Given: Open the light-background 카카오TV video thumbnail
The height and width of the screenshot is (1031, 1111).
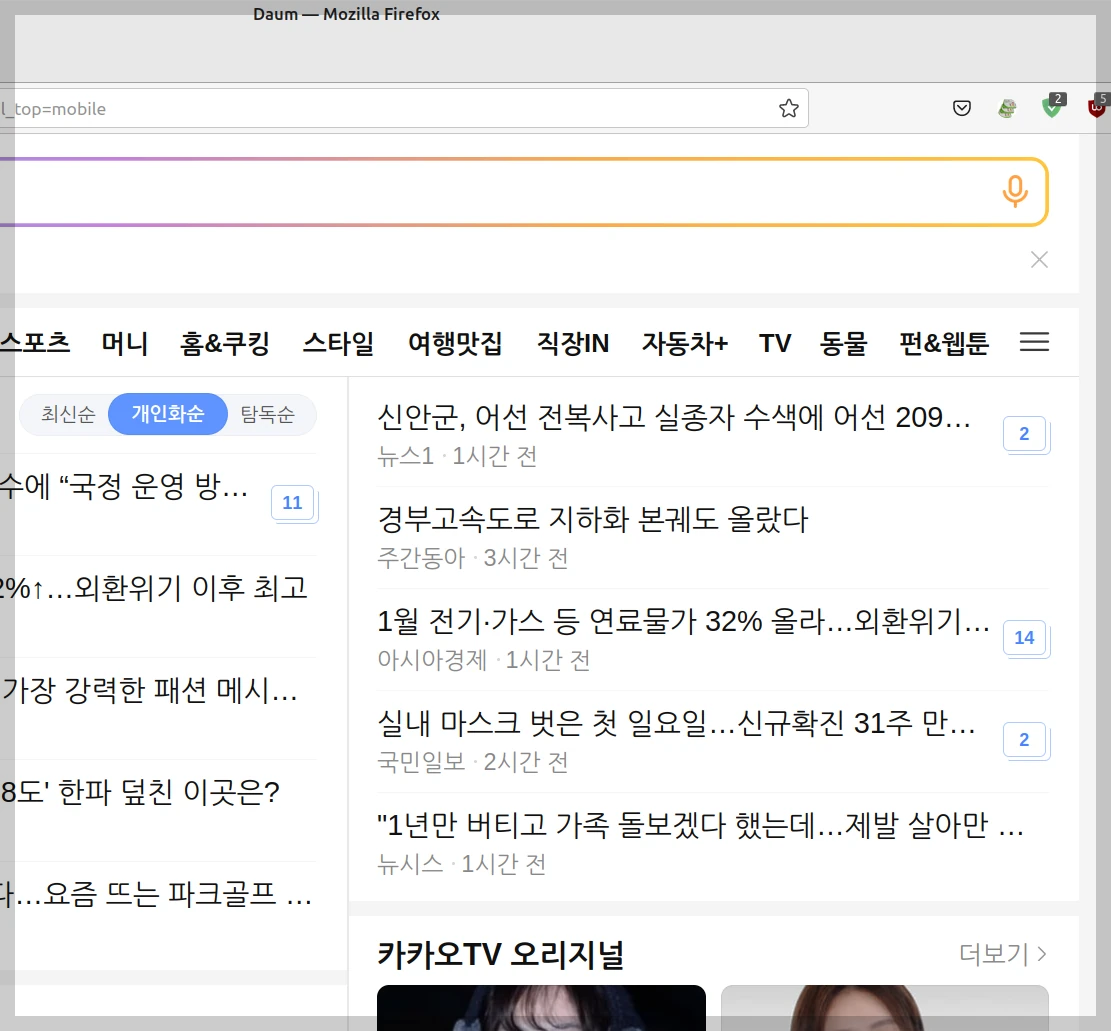Looking at the screenshot, I should [x=884, y=1008].
